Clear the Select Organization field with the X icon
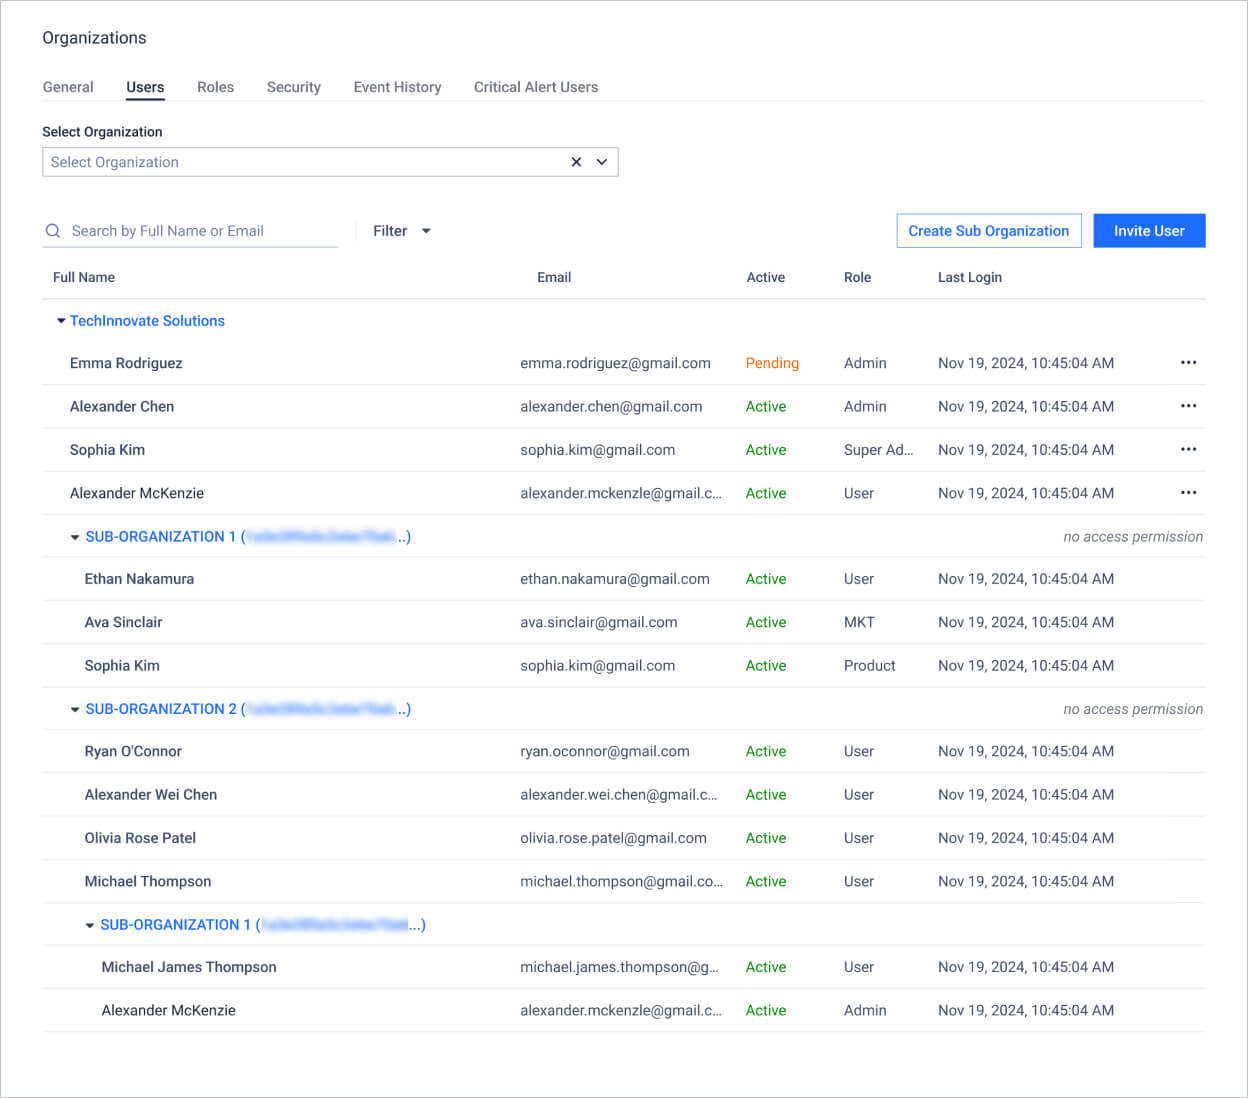The image size is (1248, 1098). 576,162
